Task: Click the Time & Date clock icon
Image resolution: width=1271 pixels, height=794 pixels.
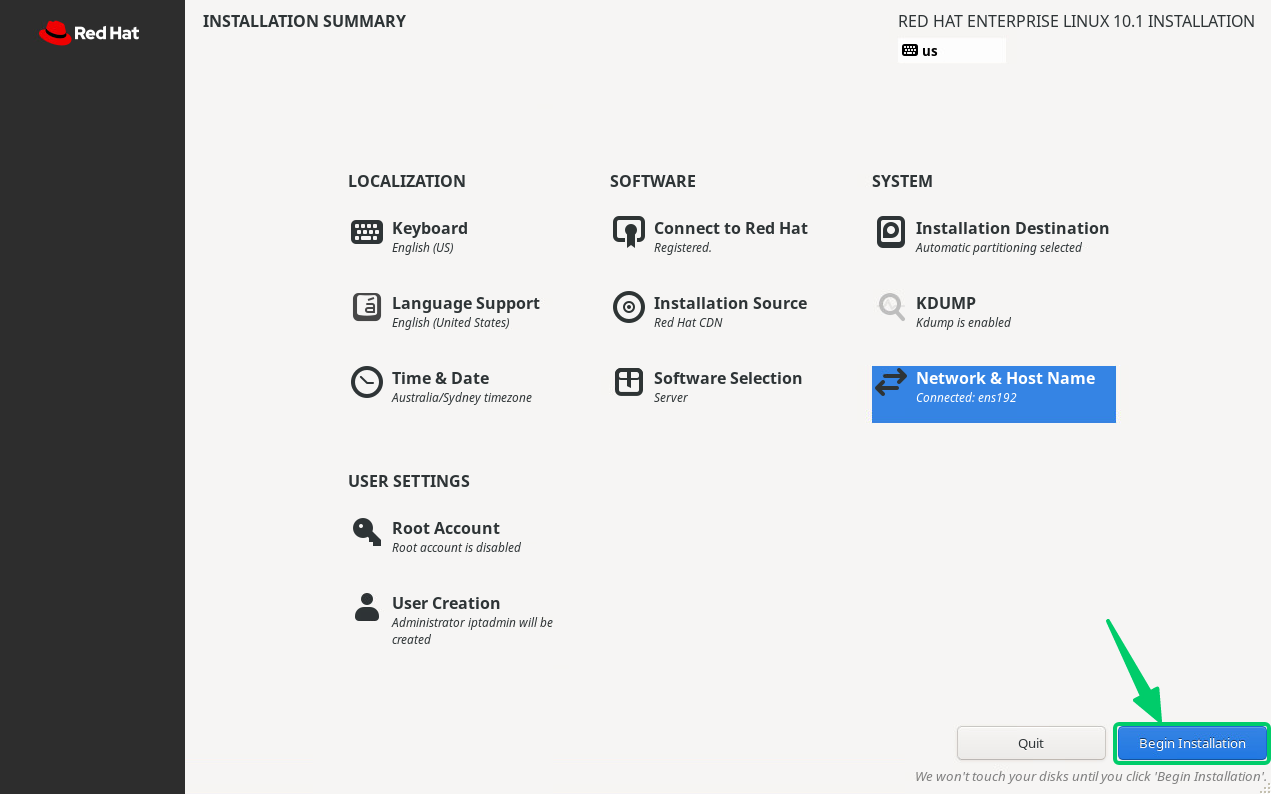Action: tap(367, 382)
